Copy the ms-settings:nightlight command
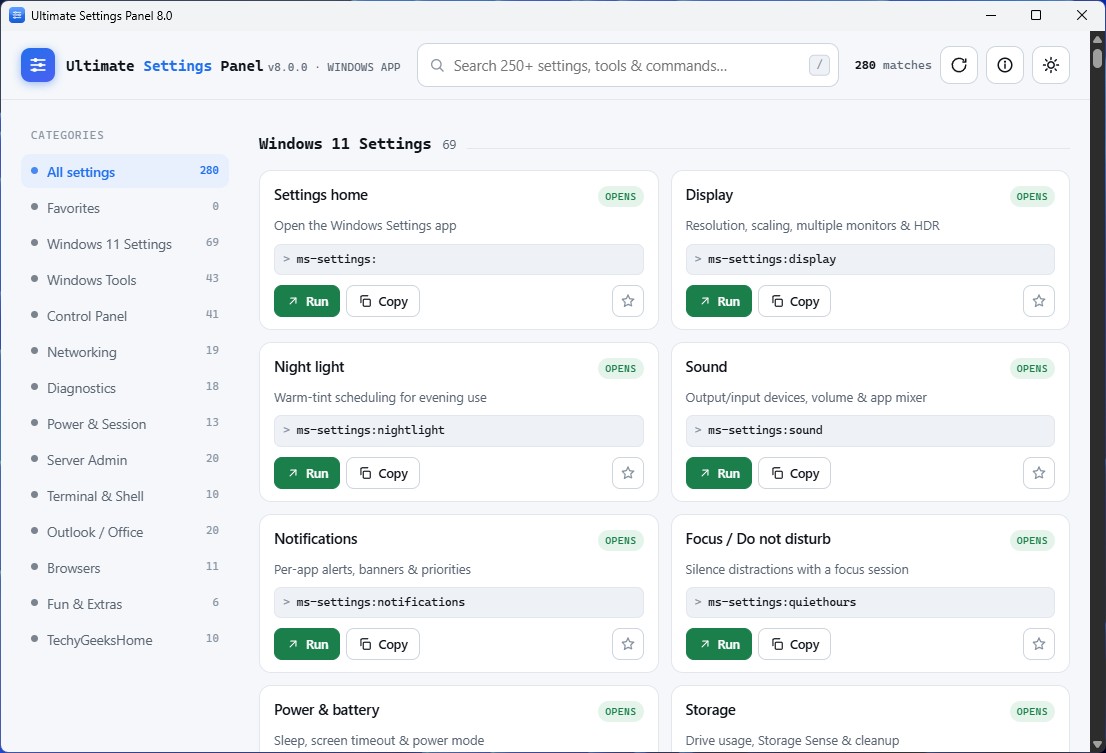 pyautogui.click(x=383, y=473)
